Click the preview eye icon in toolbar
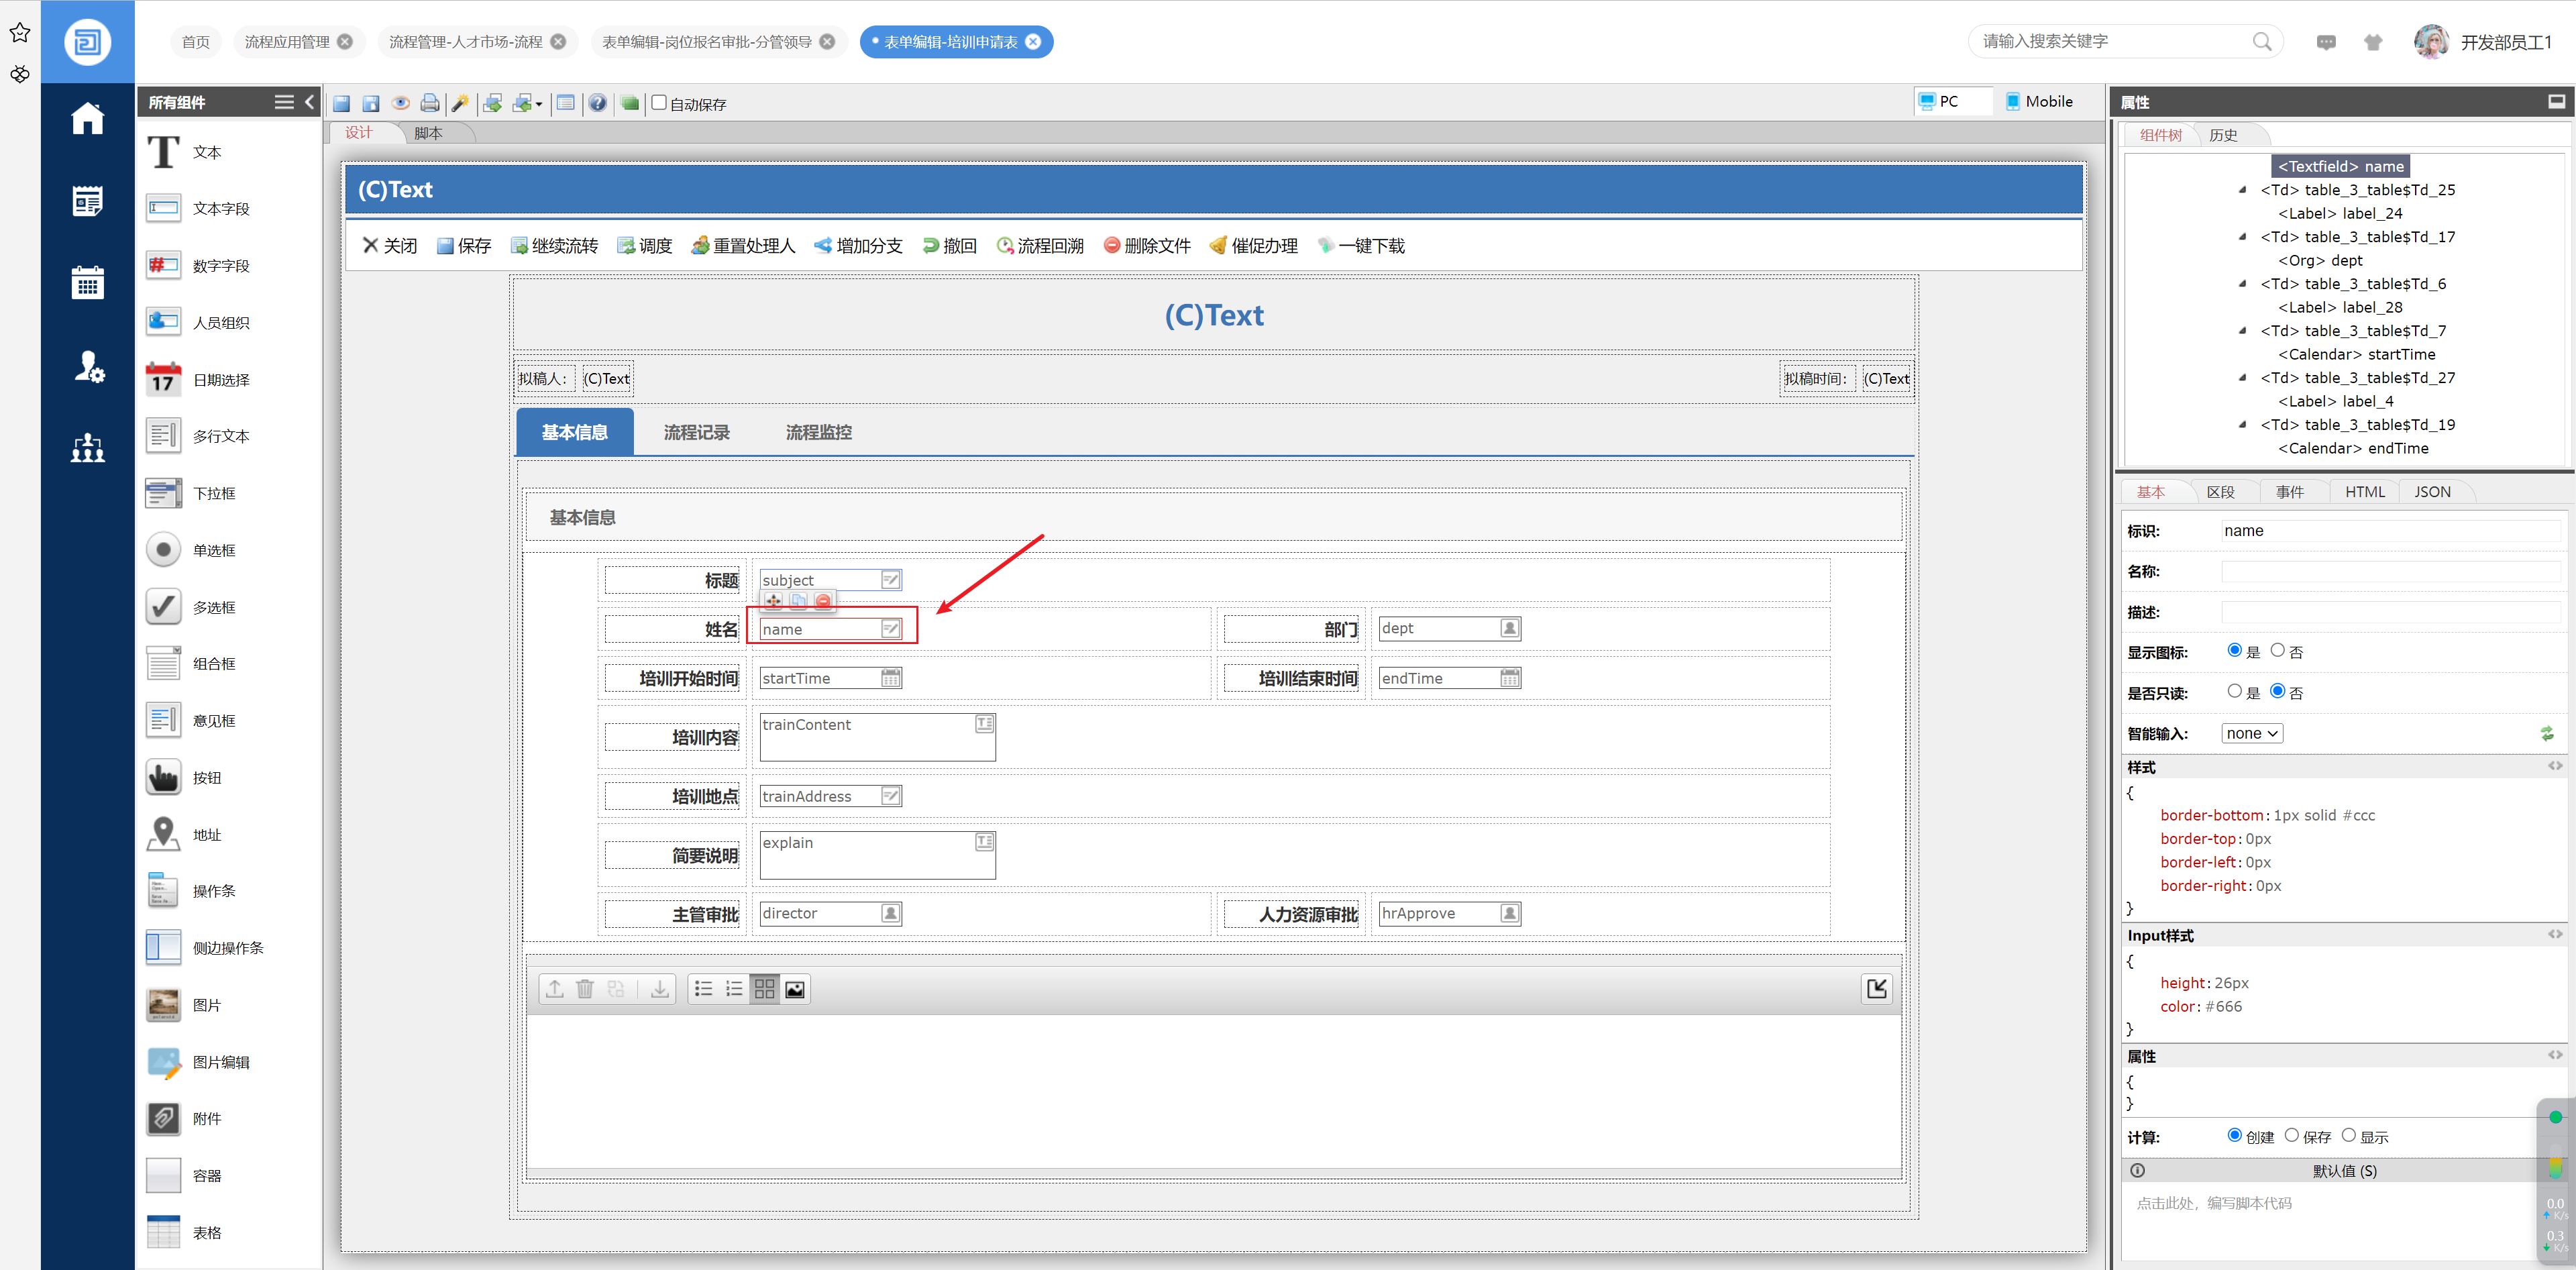2576x1270 pixels. 401,103
